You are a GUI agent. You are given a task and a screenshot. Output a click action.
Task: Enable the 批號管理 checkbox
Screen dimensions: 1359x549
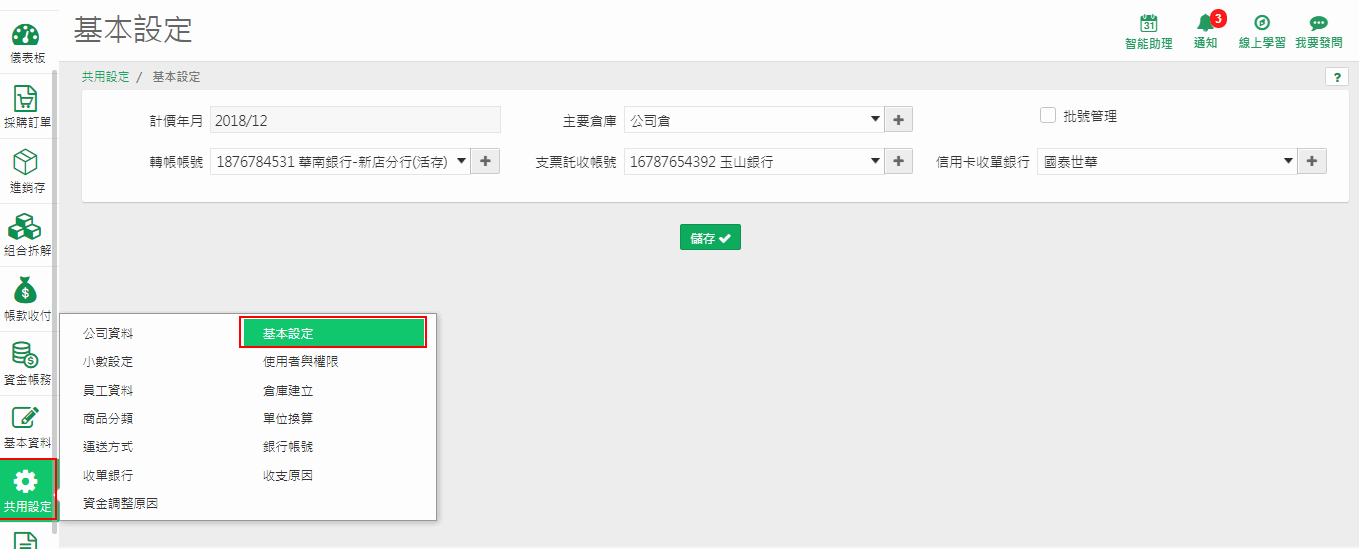pyautogui.click(x=1048, y=115)
